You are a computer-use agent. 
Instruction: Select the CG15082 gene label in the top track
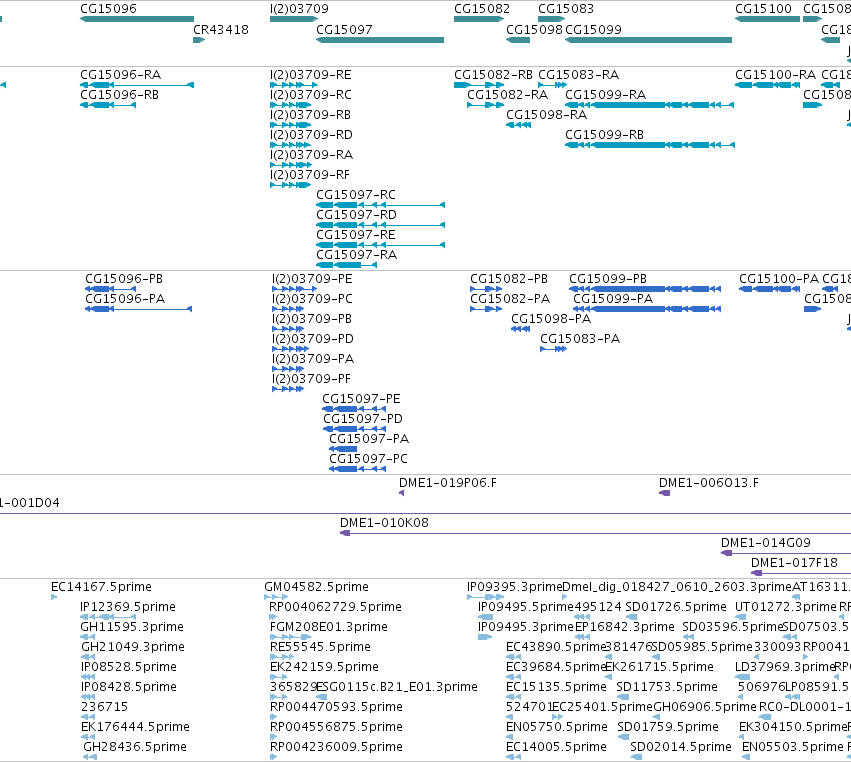pyautogui.click(x=482, y=9)
